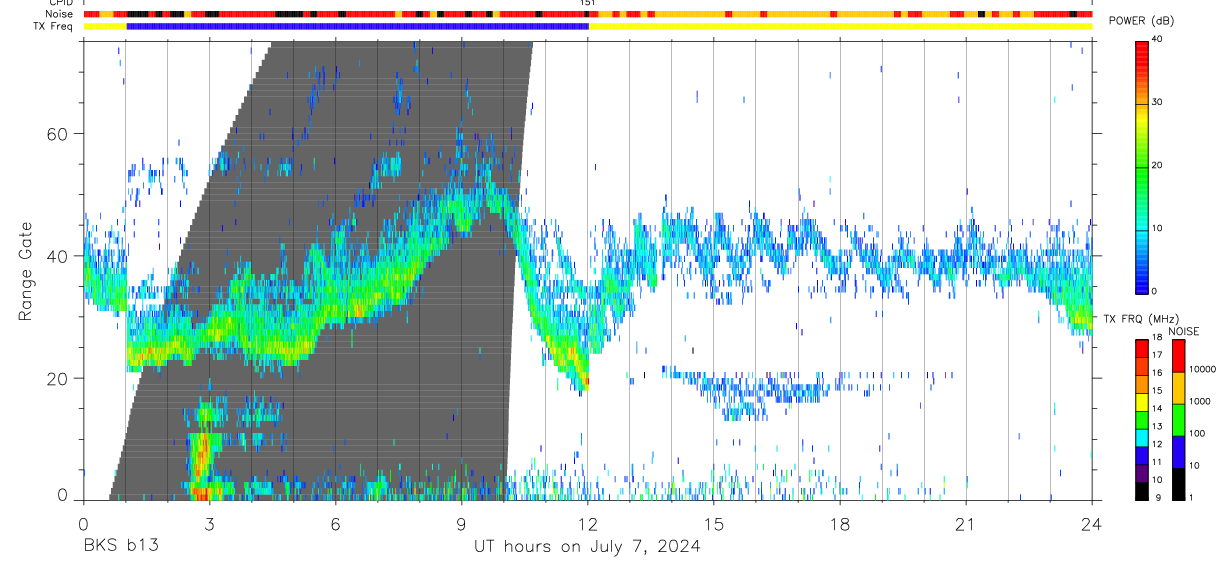Click the 40 label atop POWER scale
This screenshot has height=567, width=1228.
pos(1158,40)
